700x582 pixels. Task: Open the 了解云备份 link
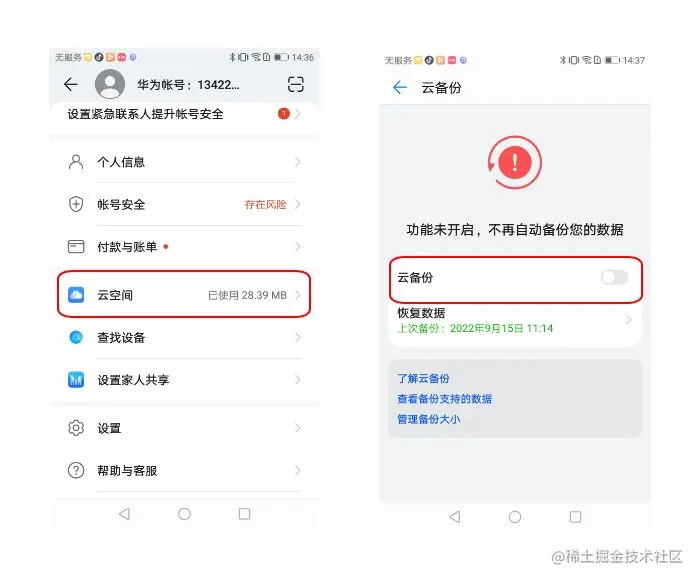coord(423,378)
